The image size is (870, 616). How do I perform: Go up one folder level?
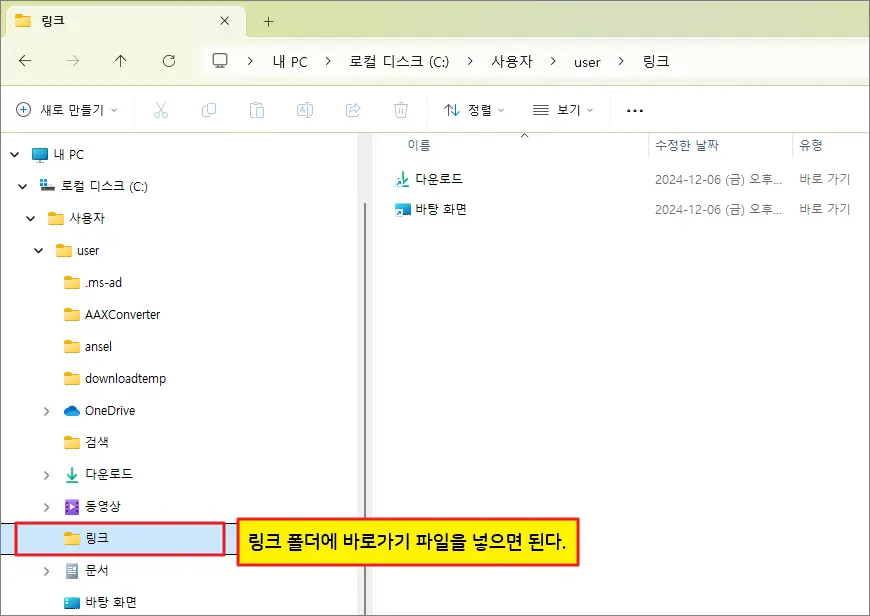[120, 61]
